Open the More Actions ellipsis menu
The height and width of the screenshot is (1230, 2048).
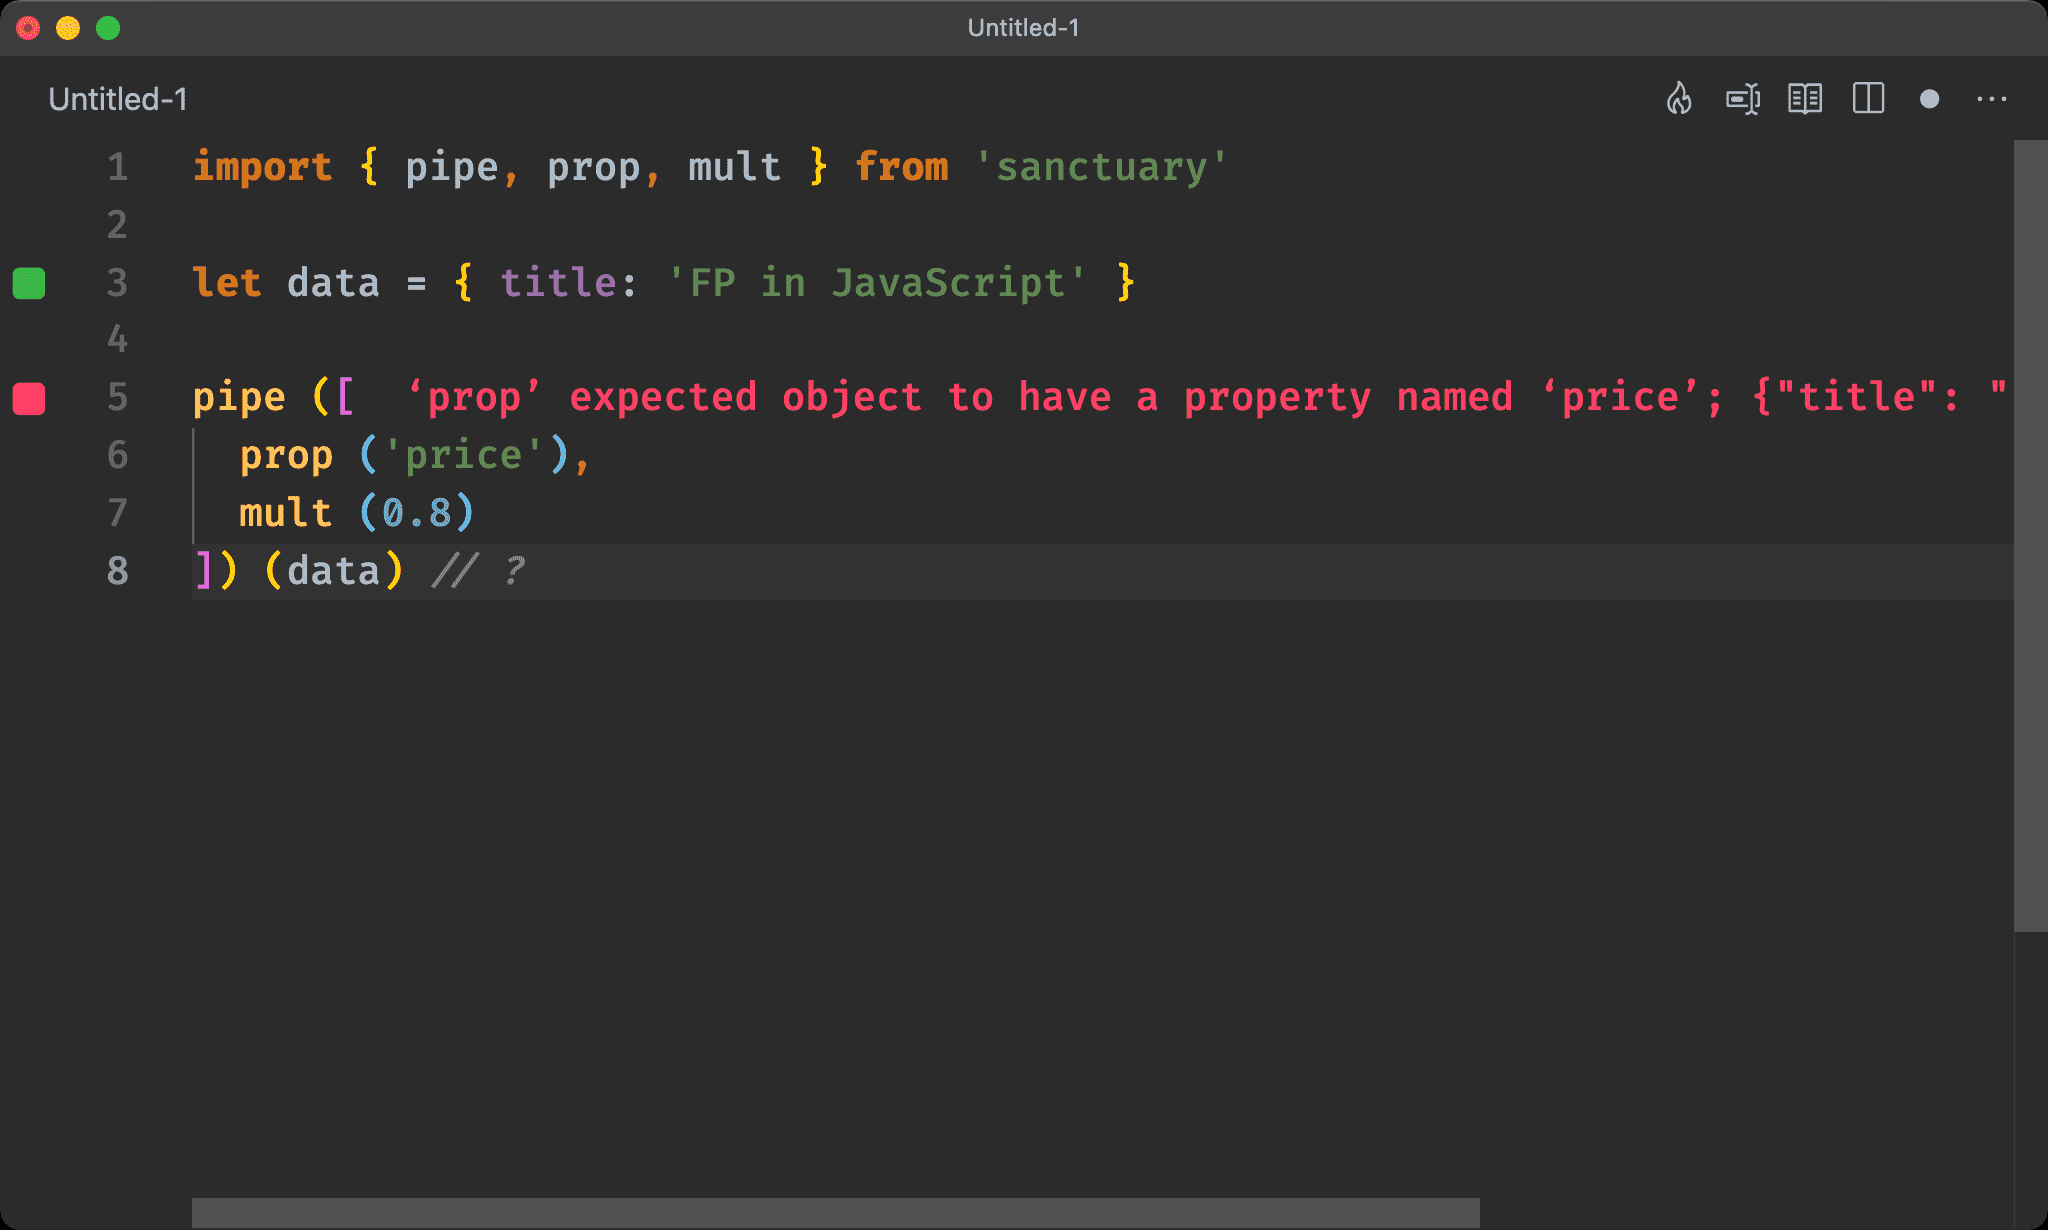tap(1992, 99)
